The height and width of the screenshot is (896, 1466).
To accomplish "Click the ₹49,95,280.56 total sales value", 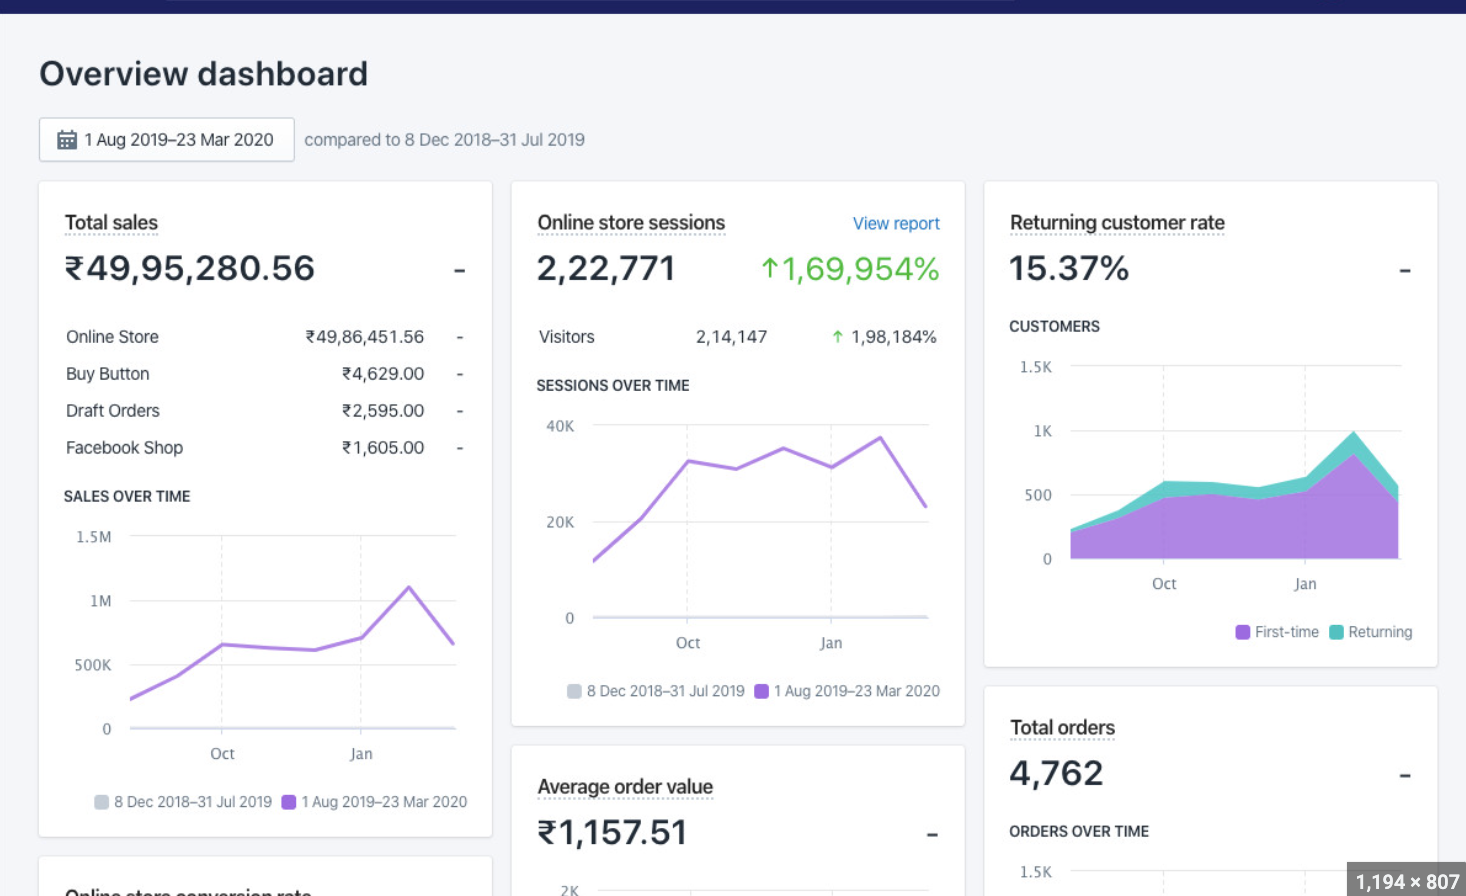I will [190, 268].
